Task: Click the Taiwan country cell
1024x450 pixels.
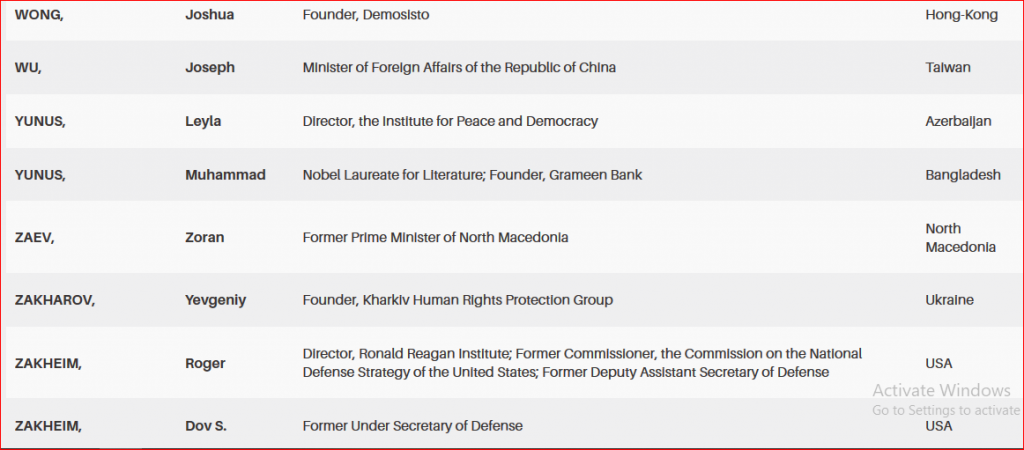Action: (x=948, y=68)
